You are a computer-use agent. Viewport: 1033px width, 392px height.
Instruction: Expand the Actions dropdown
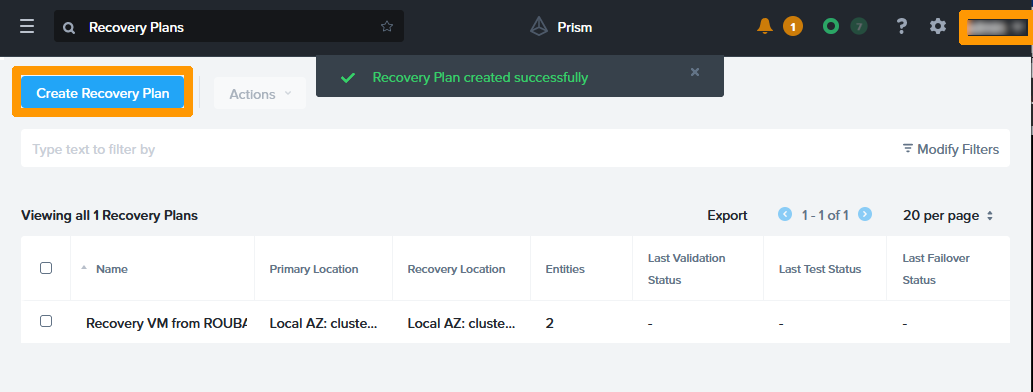[260, 94]
